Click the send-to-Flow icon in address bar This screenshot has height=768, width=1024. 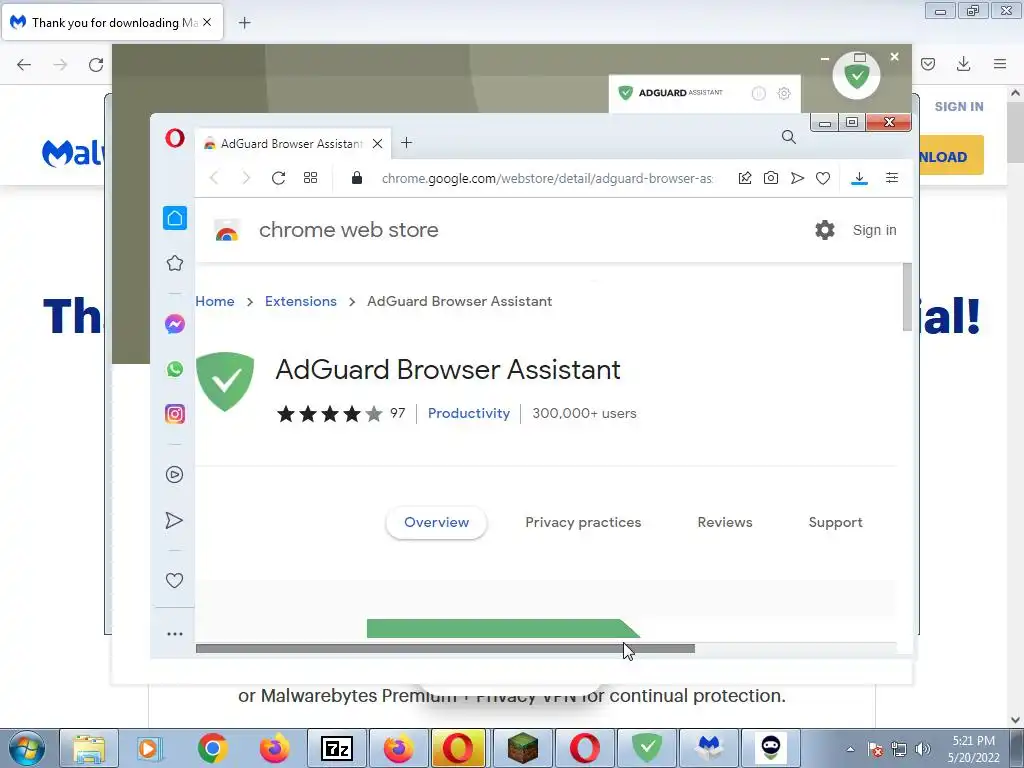(797, 178)
